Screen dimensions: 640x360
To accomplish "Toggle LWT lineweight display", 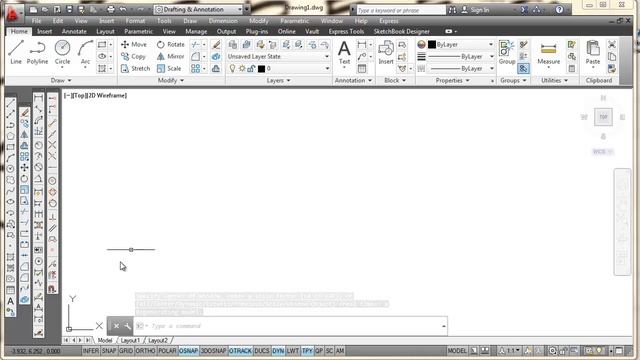I will [293, 351].
